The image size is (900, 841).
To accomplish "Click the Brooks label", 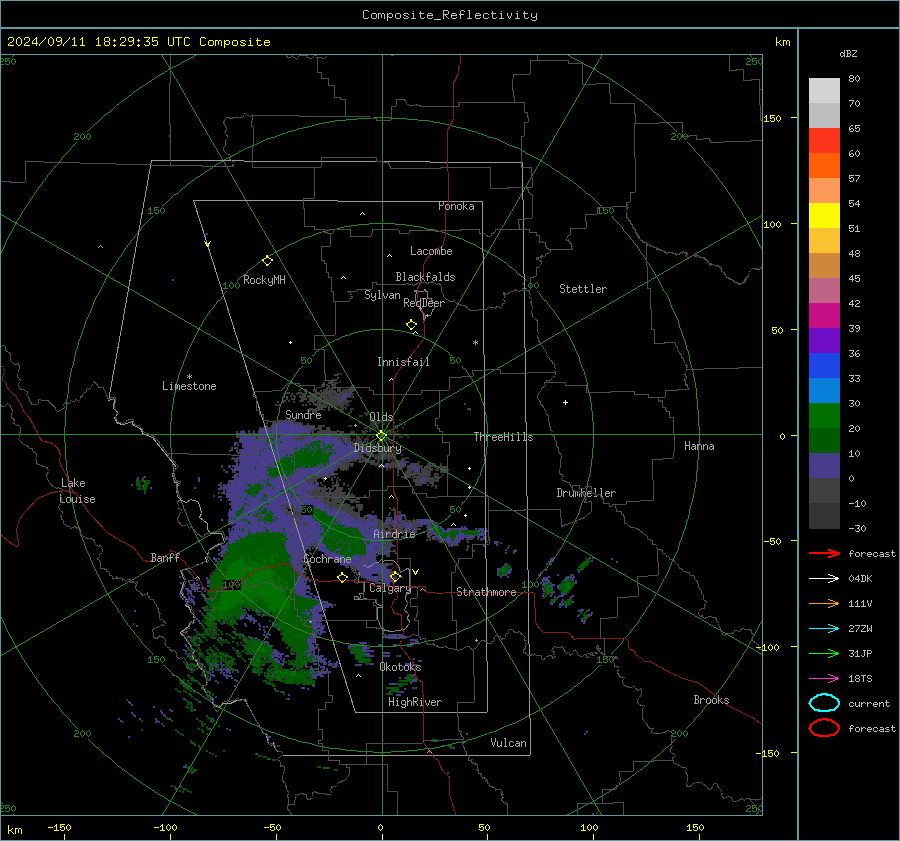I will 711,700.
